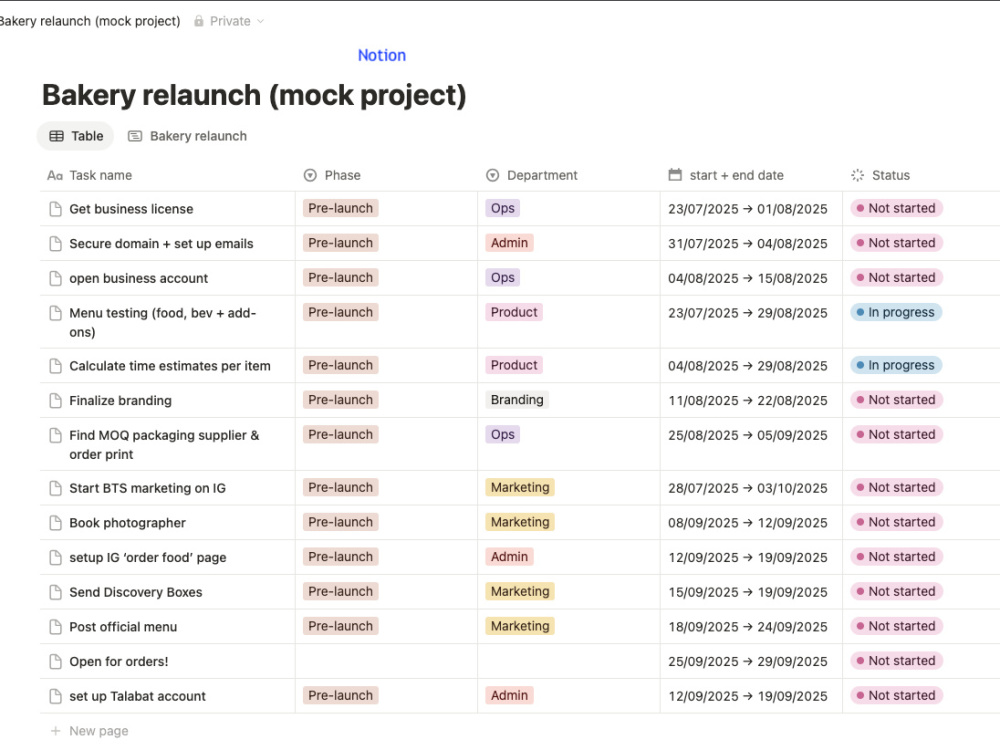Screen dimensions: 1000x750
Task: Click the status spinner icon in the Status header
Action: (857, 175)
